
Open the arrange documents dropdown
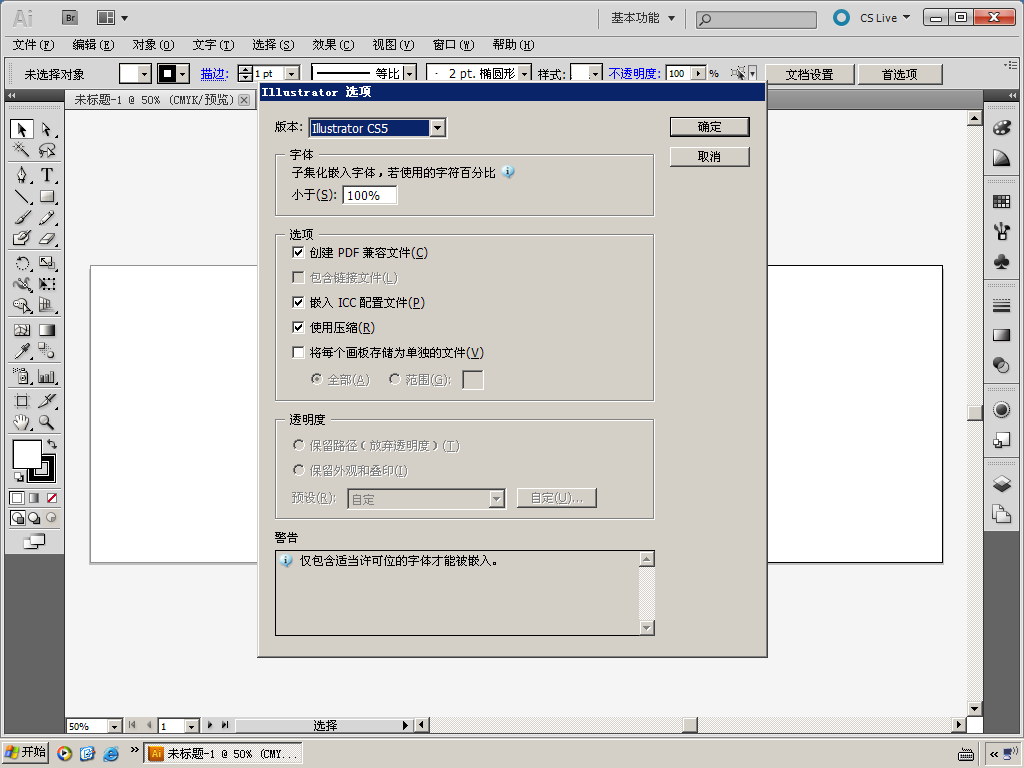pos(112,18)
